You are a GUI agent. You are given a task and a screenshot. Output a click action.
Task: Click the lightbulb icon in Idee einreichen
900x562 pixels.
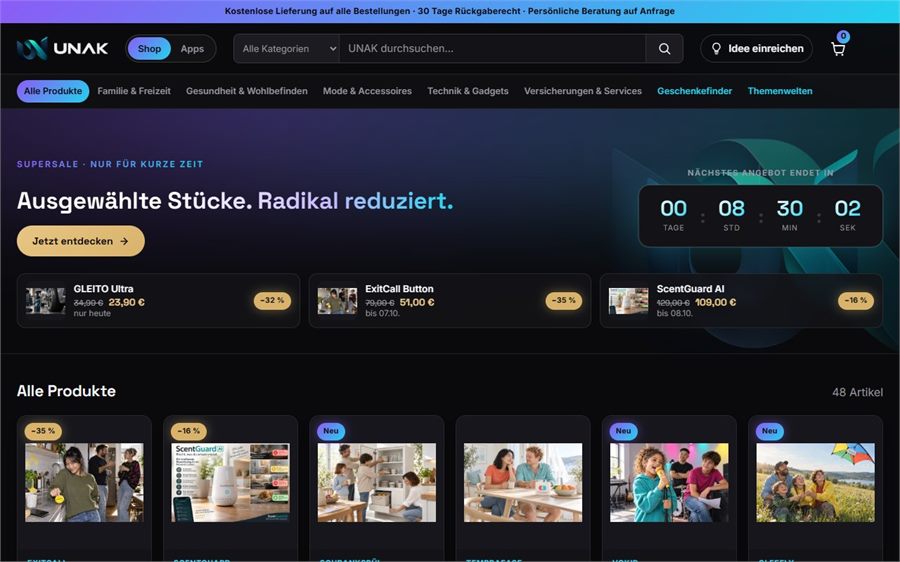pyautogui.click(x=716, y=49)
